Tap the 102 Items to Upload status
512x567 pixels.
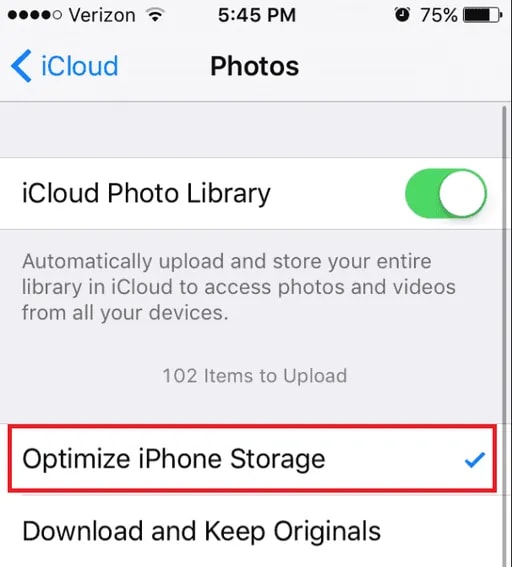click(255, 376)
